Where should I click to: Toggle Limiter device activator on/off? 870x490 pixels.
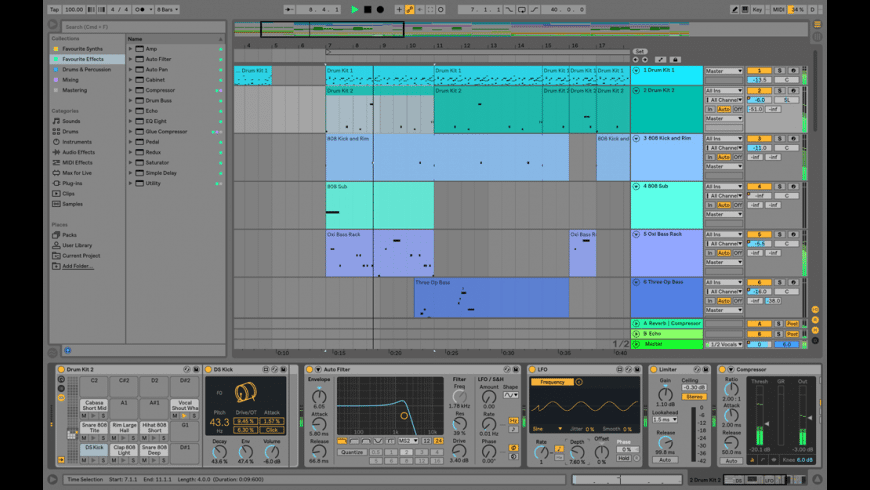pyautogui.click(x=653, y=370)
